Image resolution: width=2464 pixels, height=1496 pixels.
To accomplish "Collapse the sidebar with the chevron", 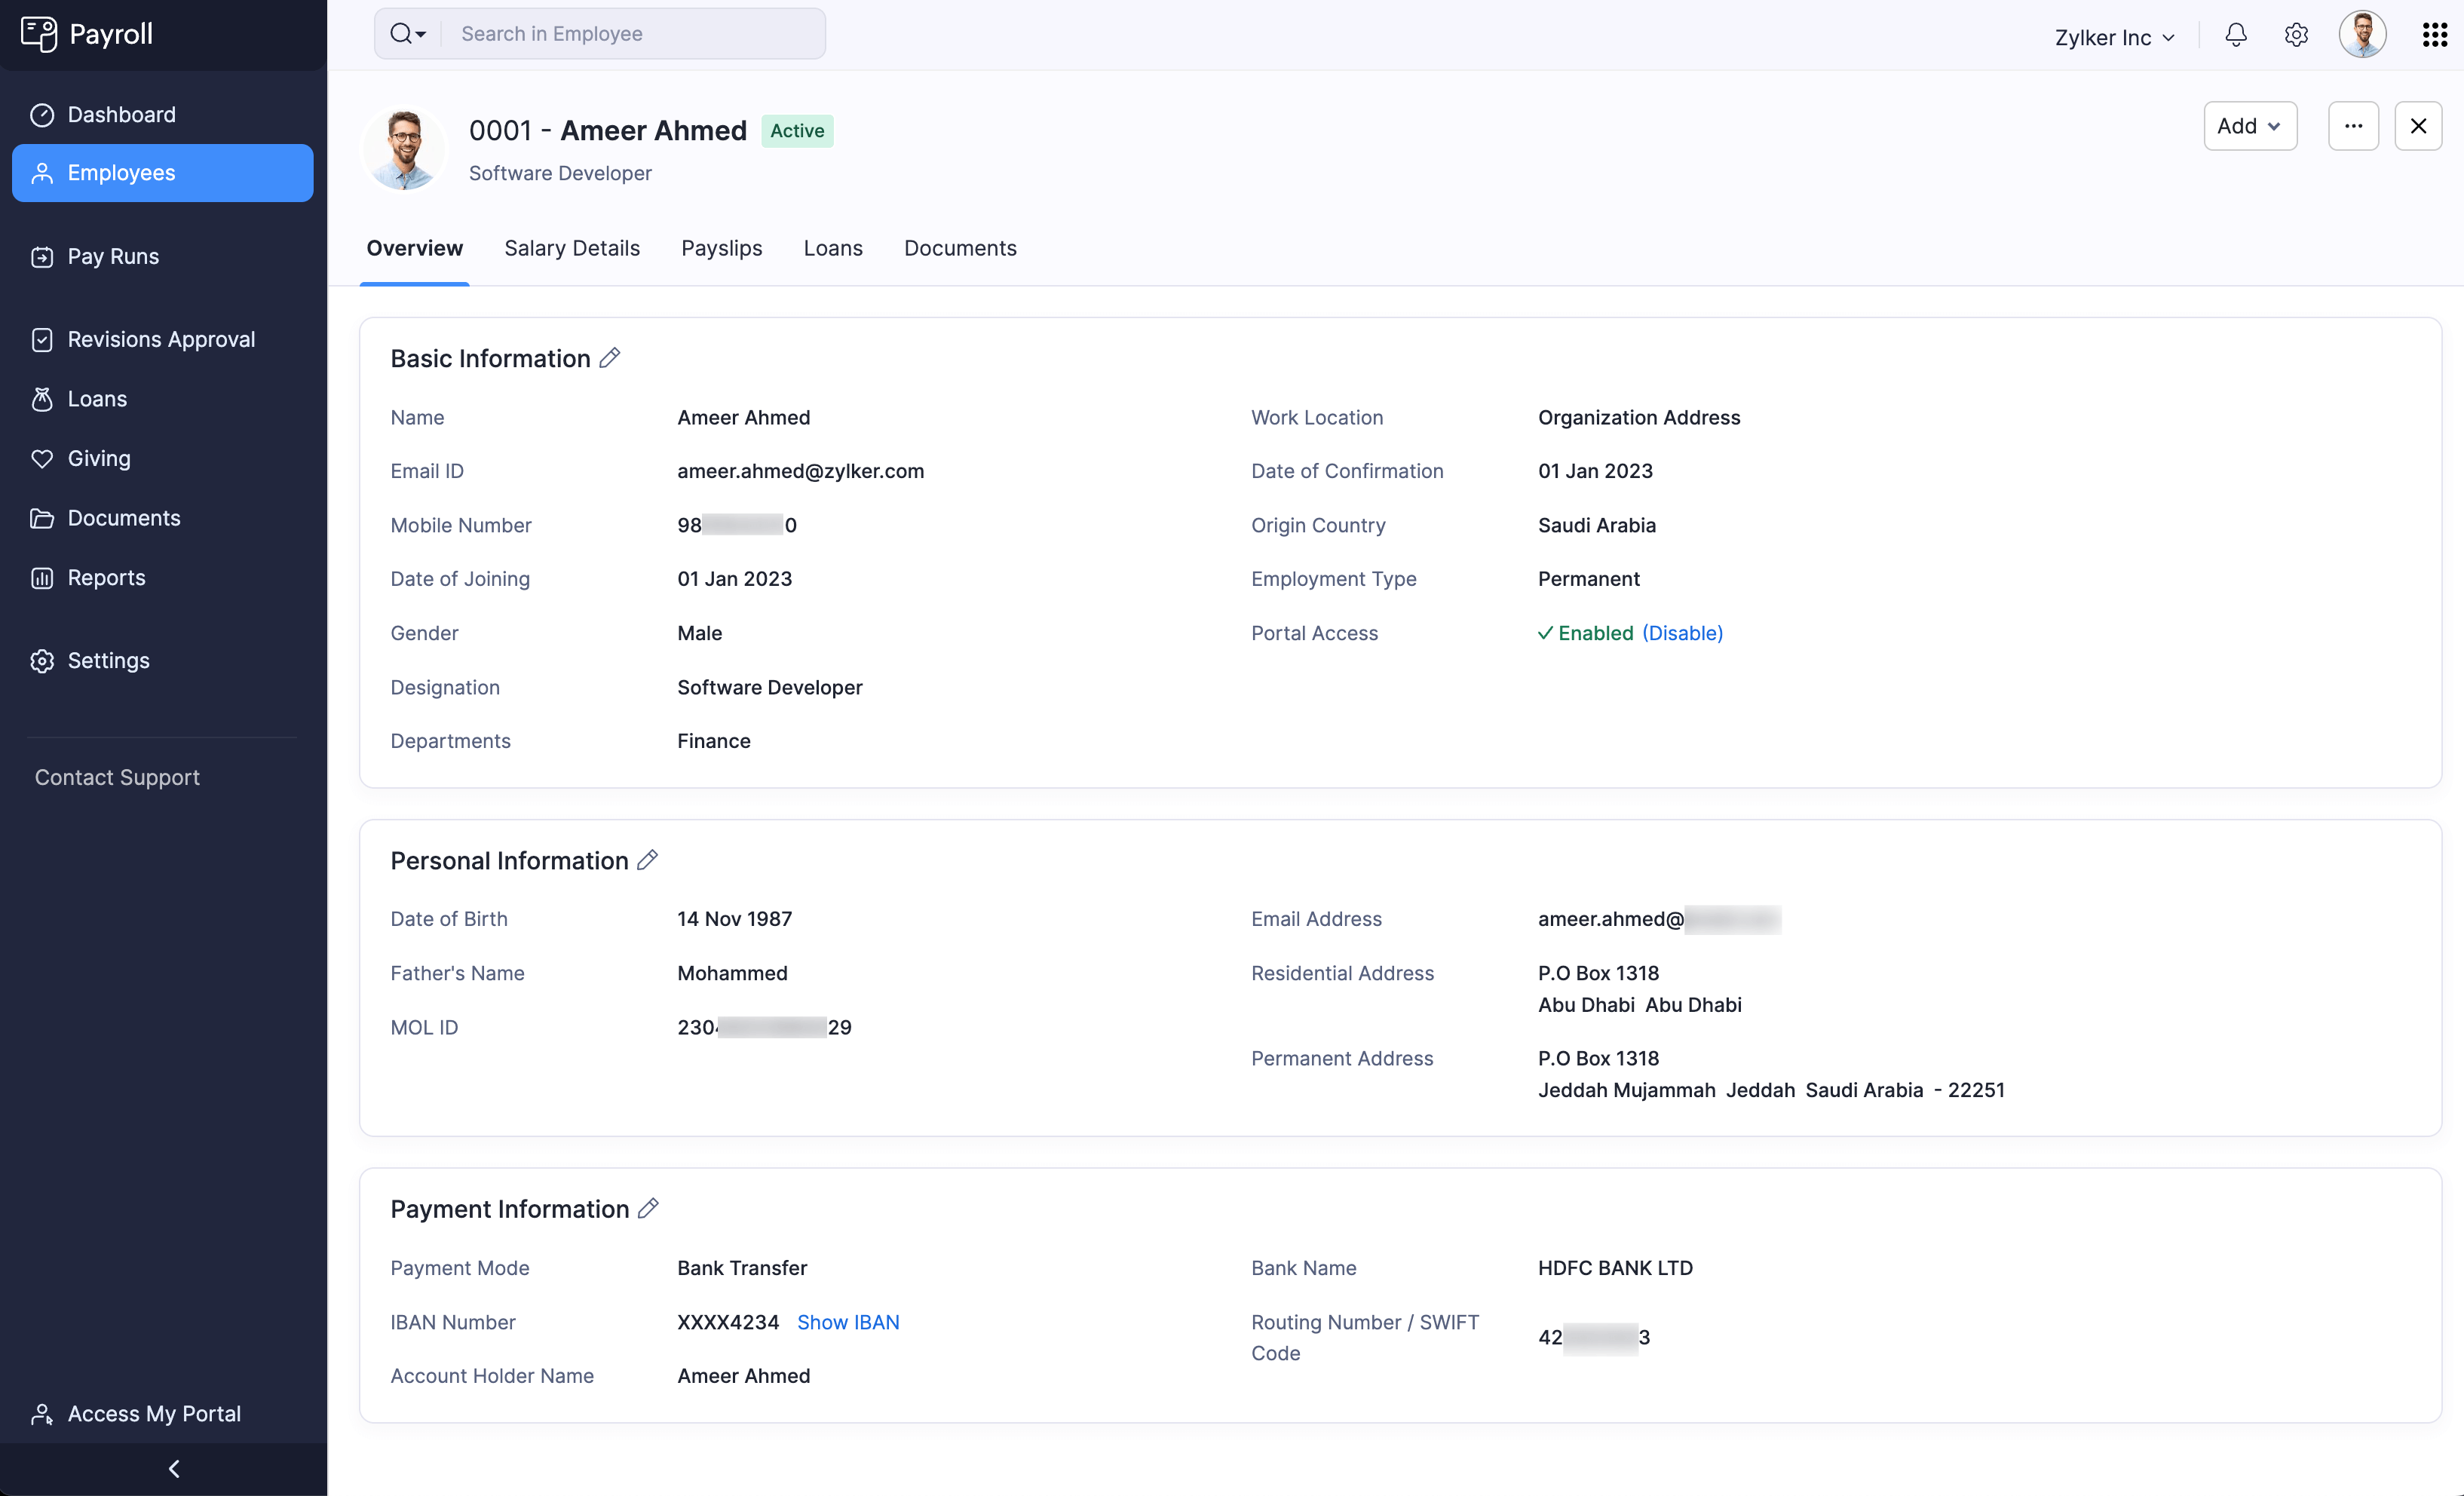I will 173,1468.
